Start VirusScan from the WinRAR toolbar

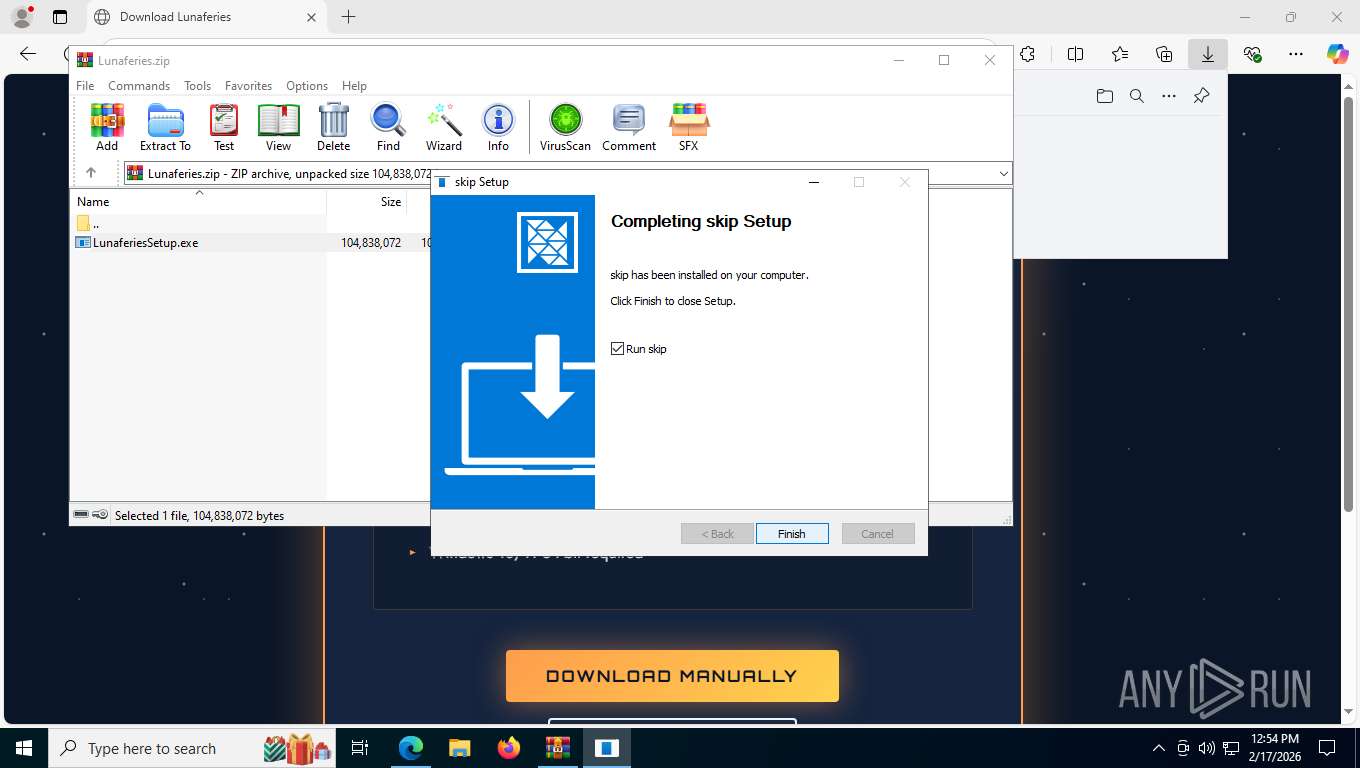pyautogui.click(x=565, y=127)
